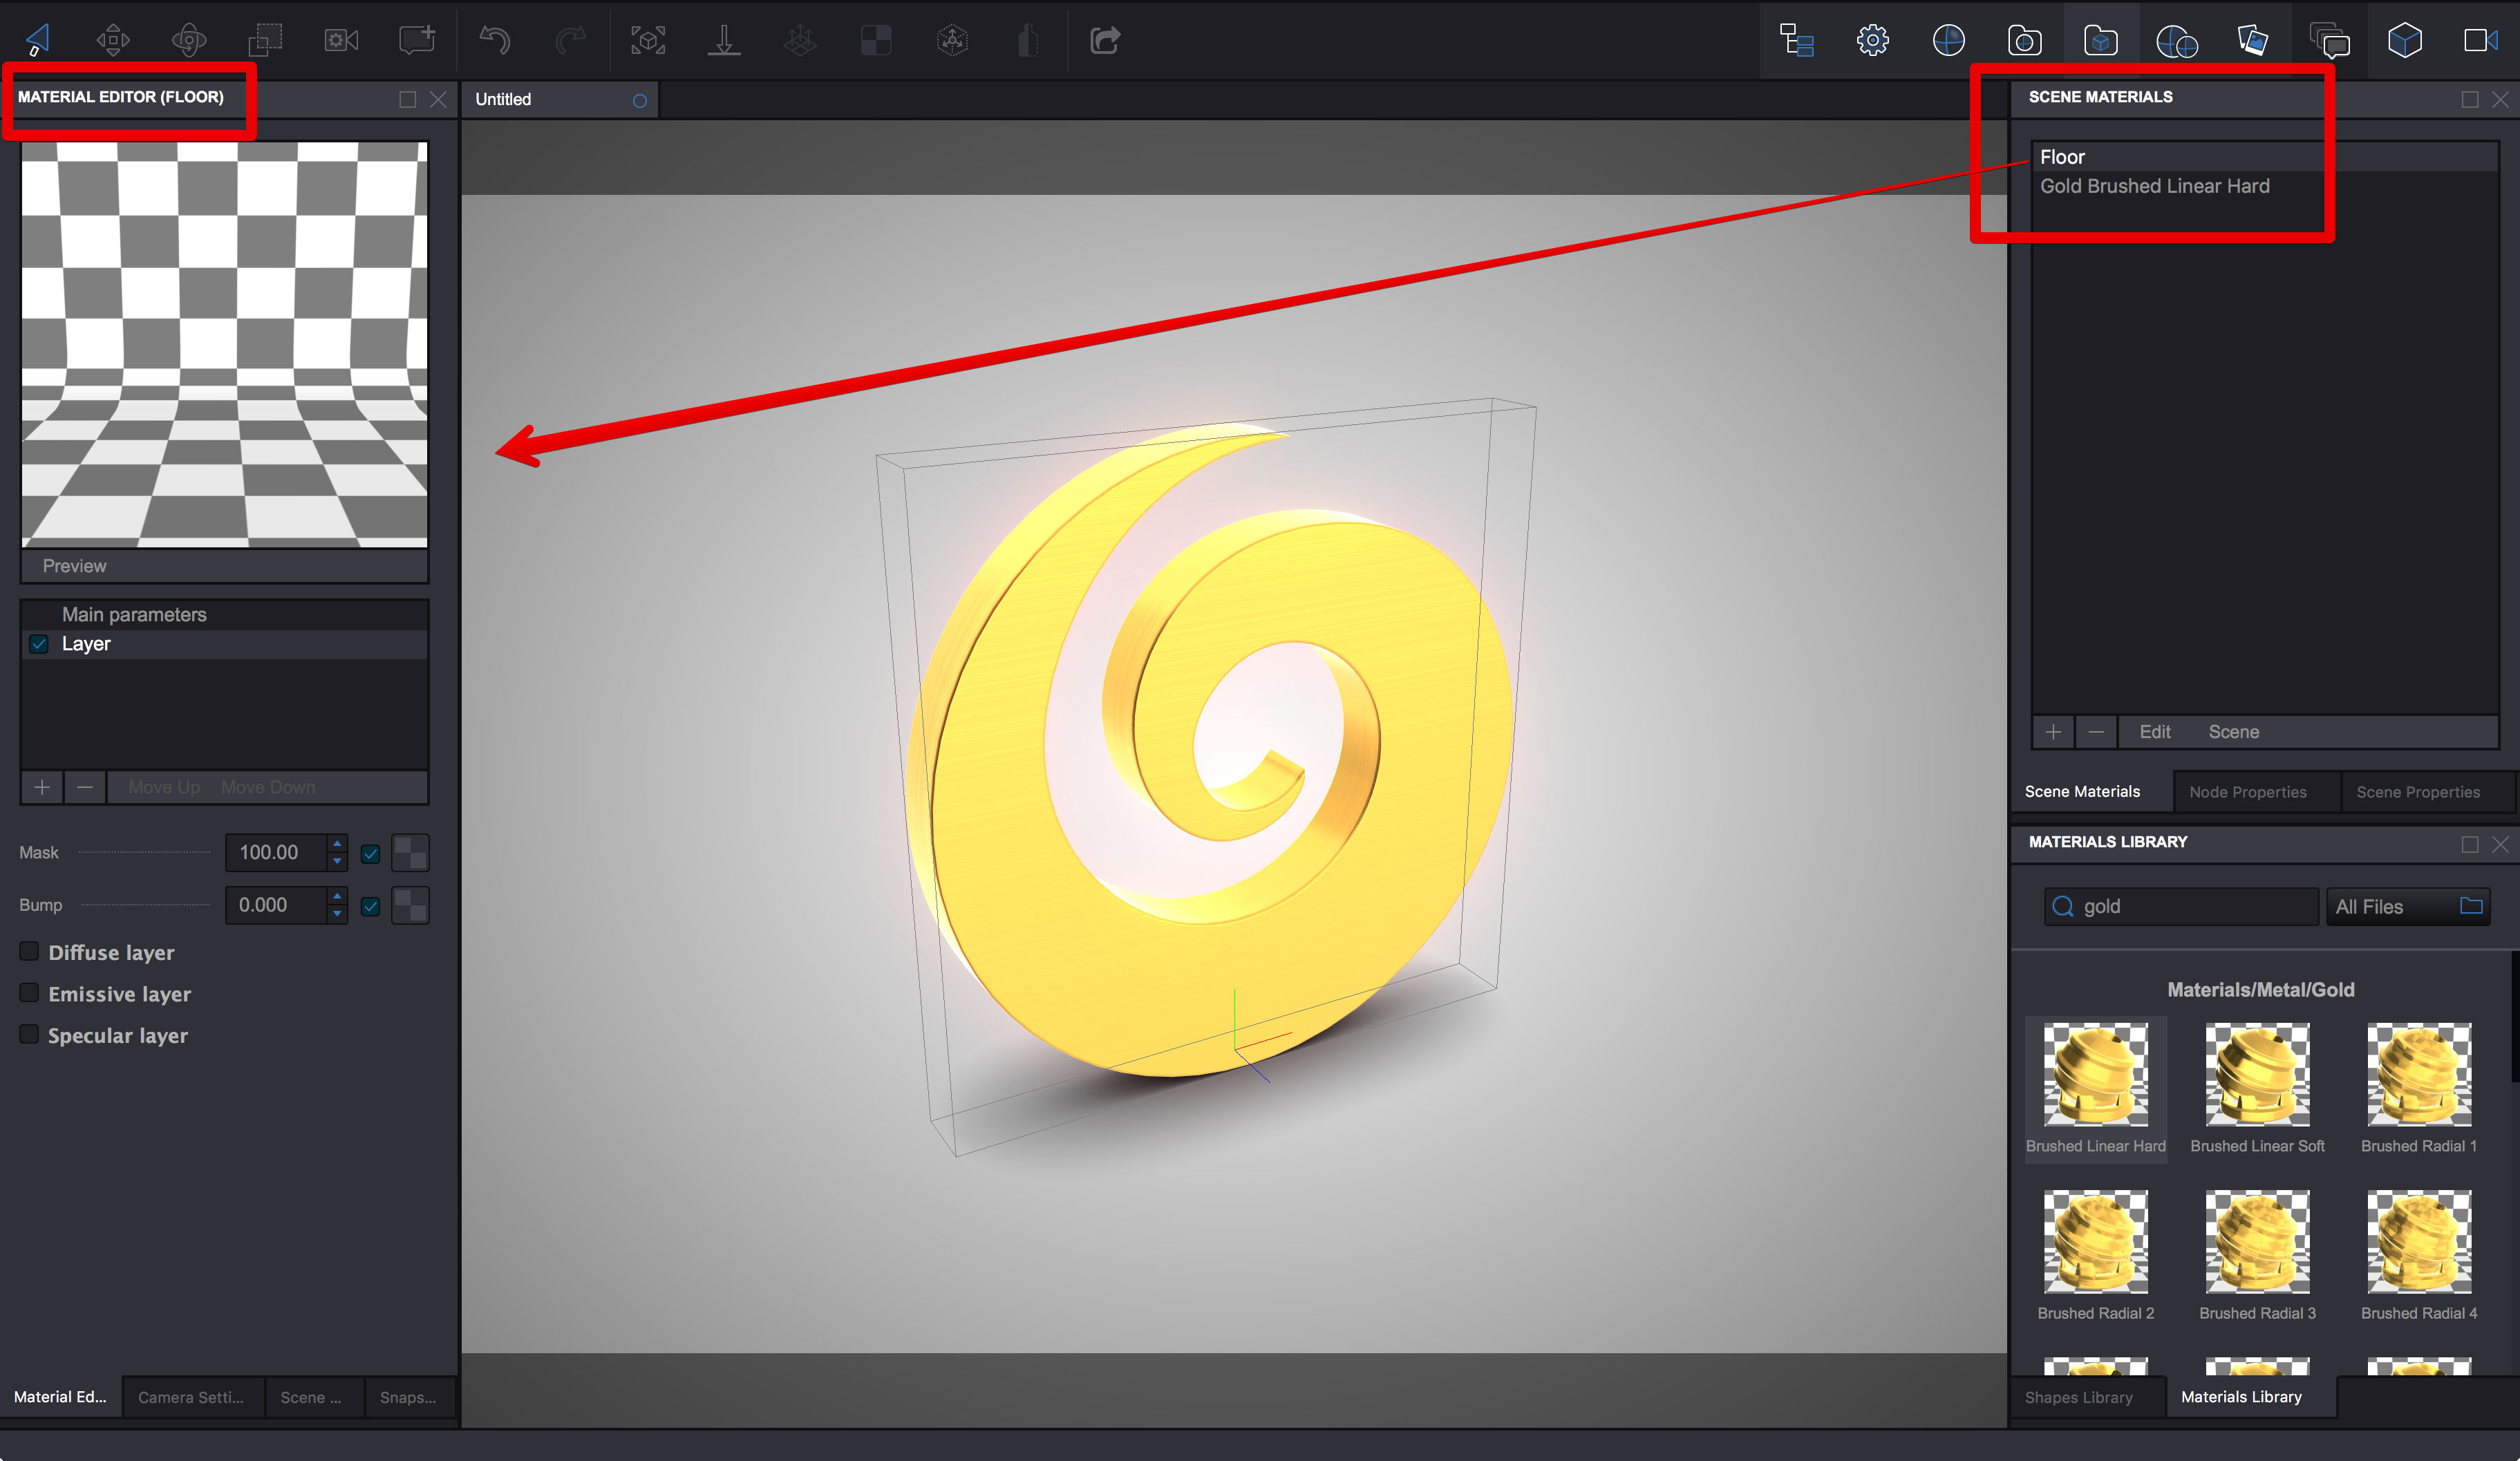The image size is (2520, 1461).
Task: Select the Brushed Radial 3 material thumbnail
Action: point(2256,1243)
